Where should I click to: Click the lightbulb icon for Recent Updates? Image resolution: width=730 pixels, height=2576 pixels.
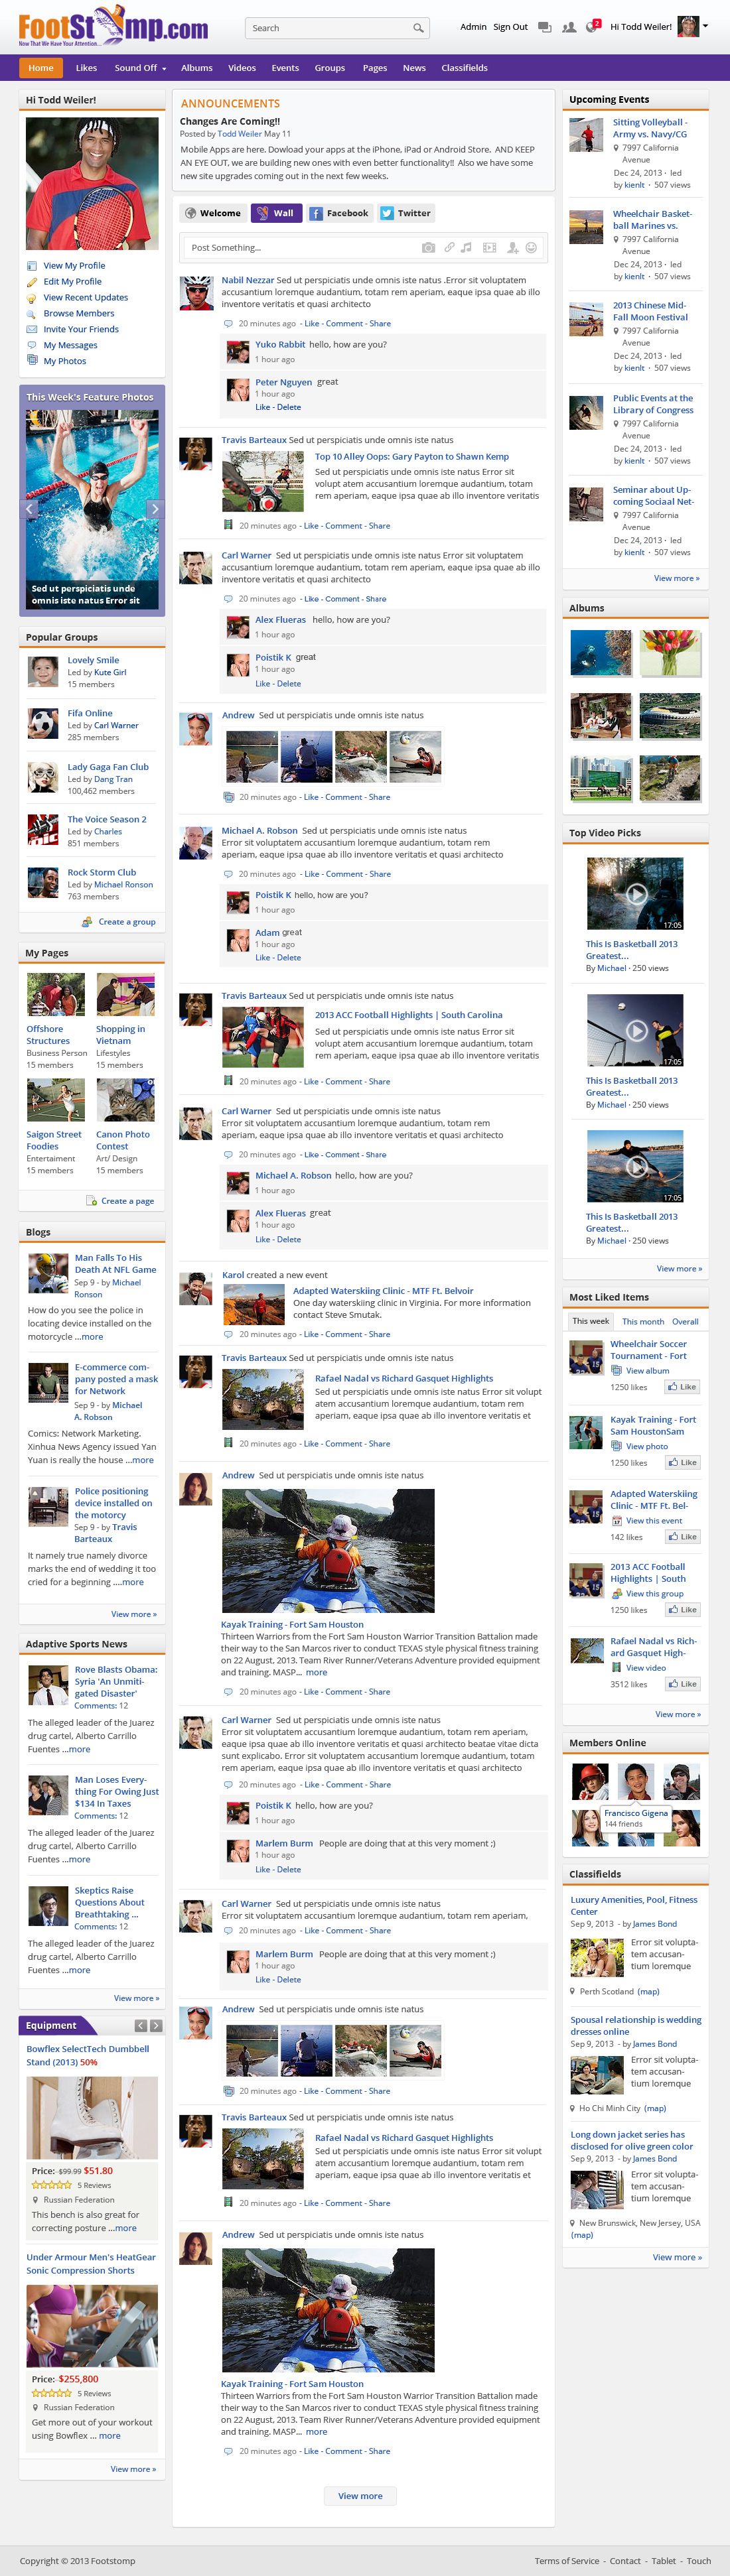32,298
